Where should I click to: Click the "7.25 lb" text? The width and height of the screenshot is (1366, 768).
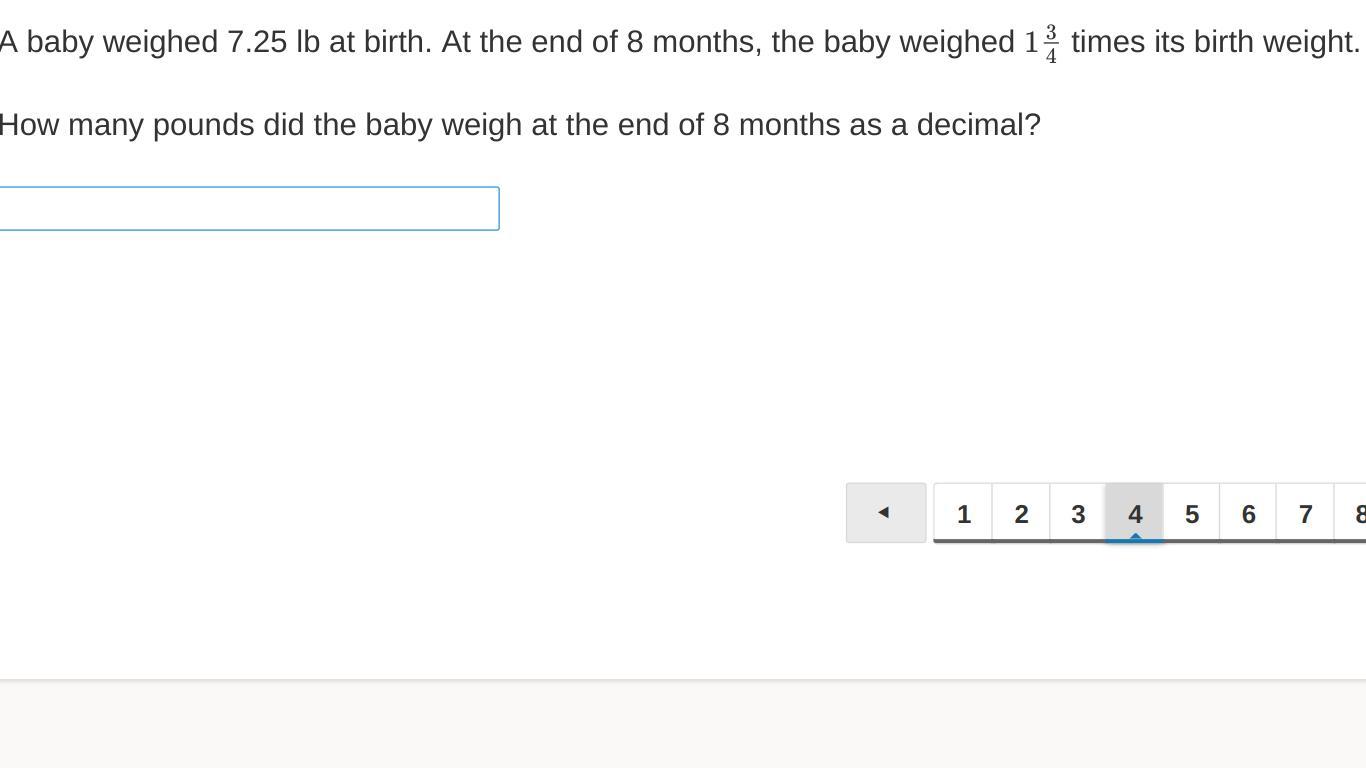273,42
